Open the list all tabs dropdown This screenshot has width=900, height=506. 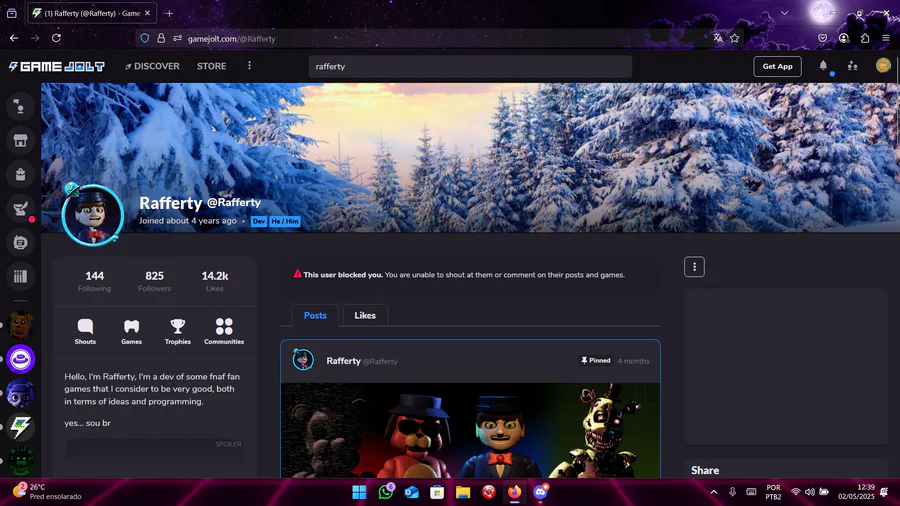click(785, 13)
